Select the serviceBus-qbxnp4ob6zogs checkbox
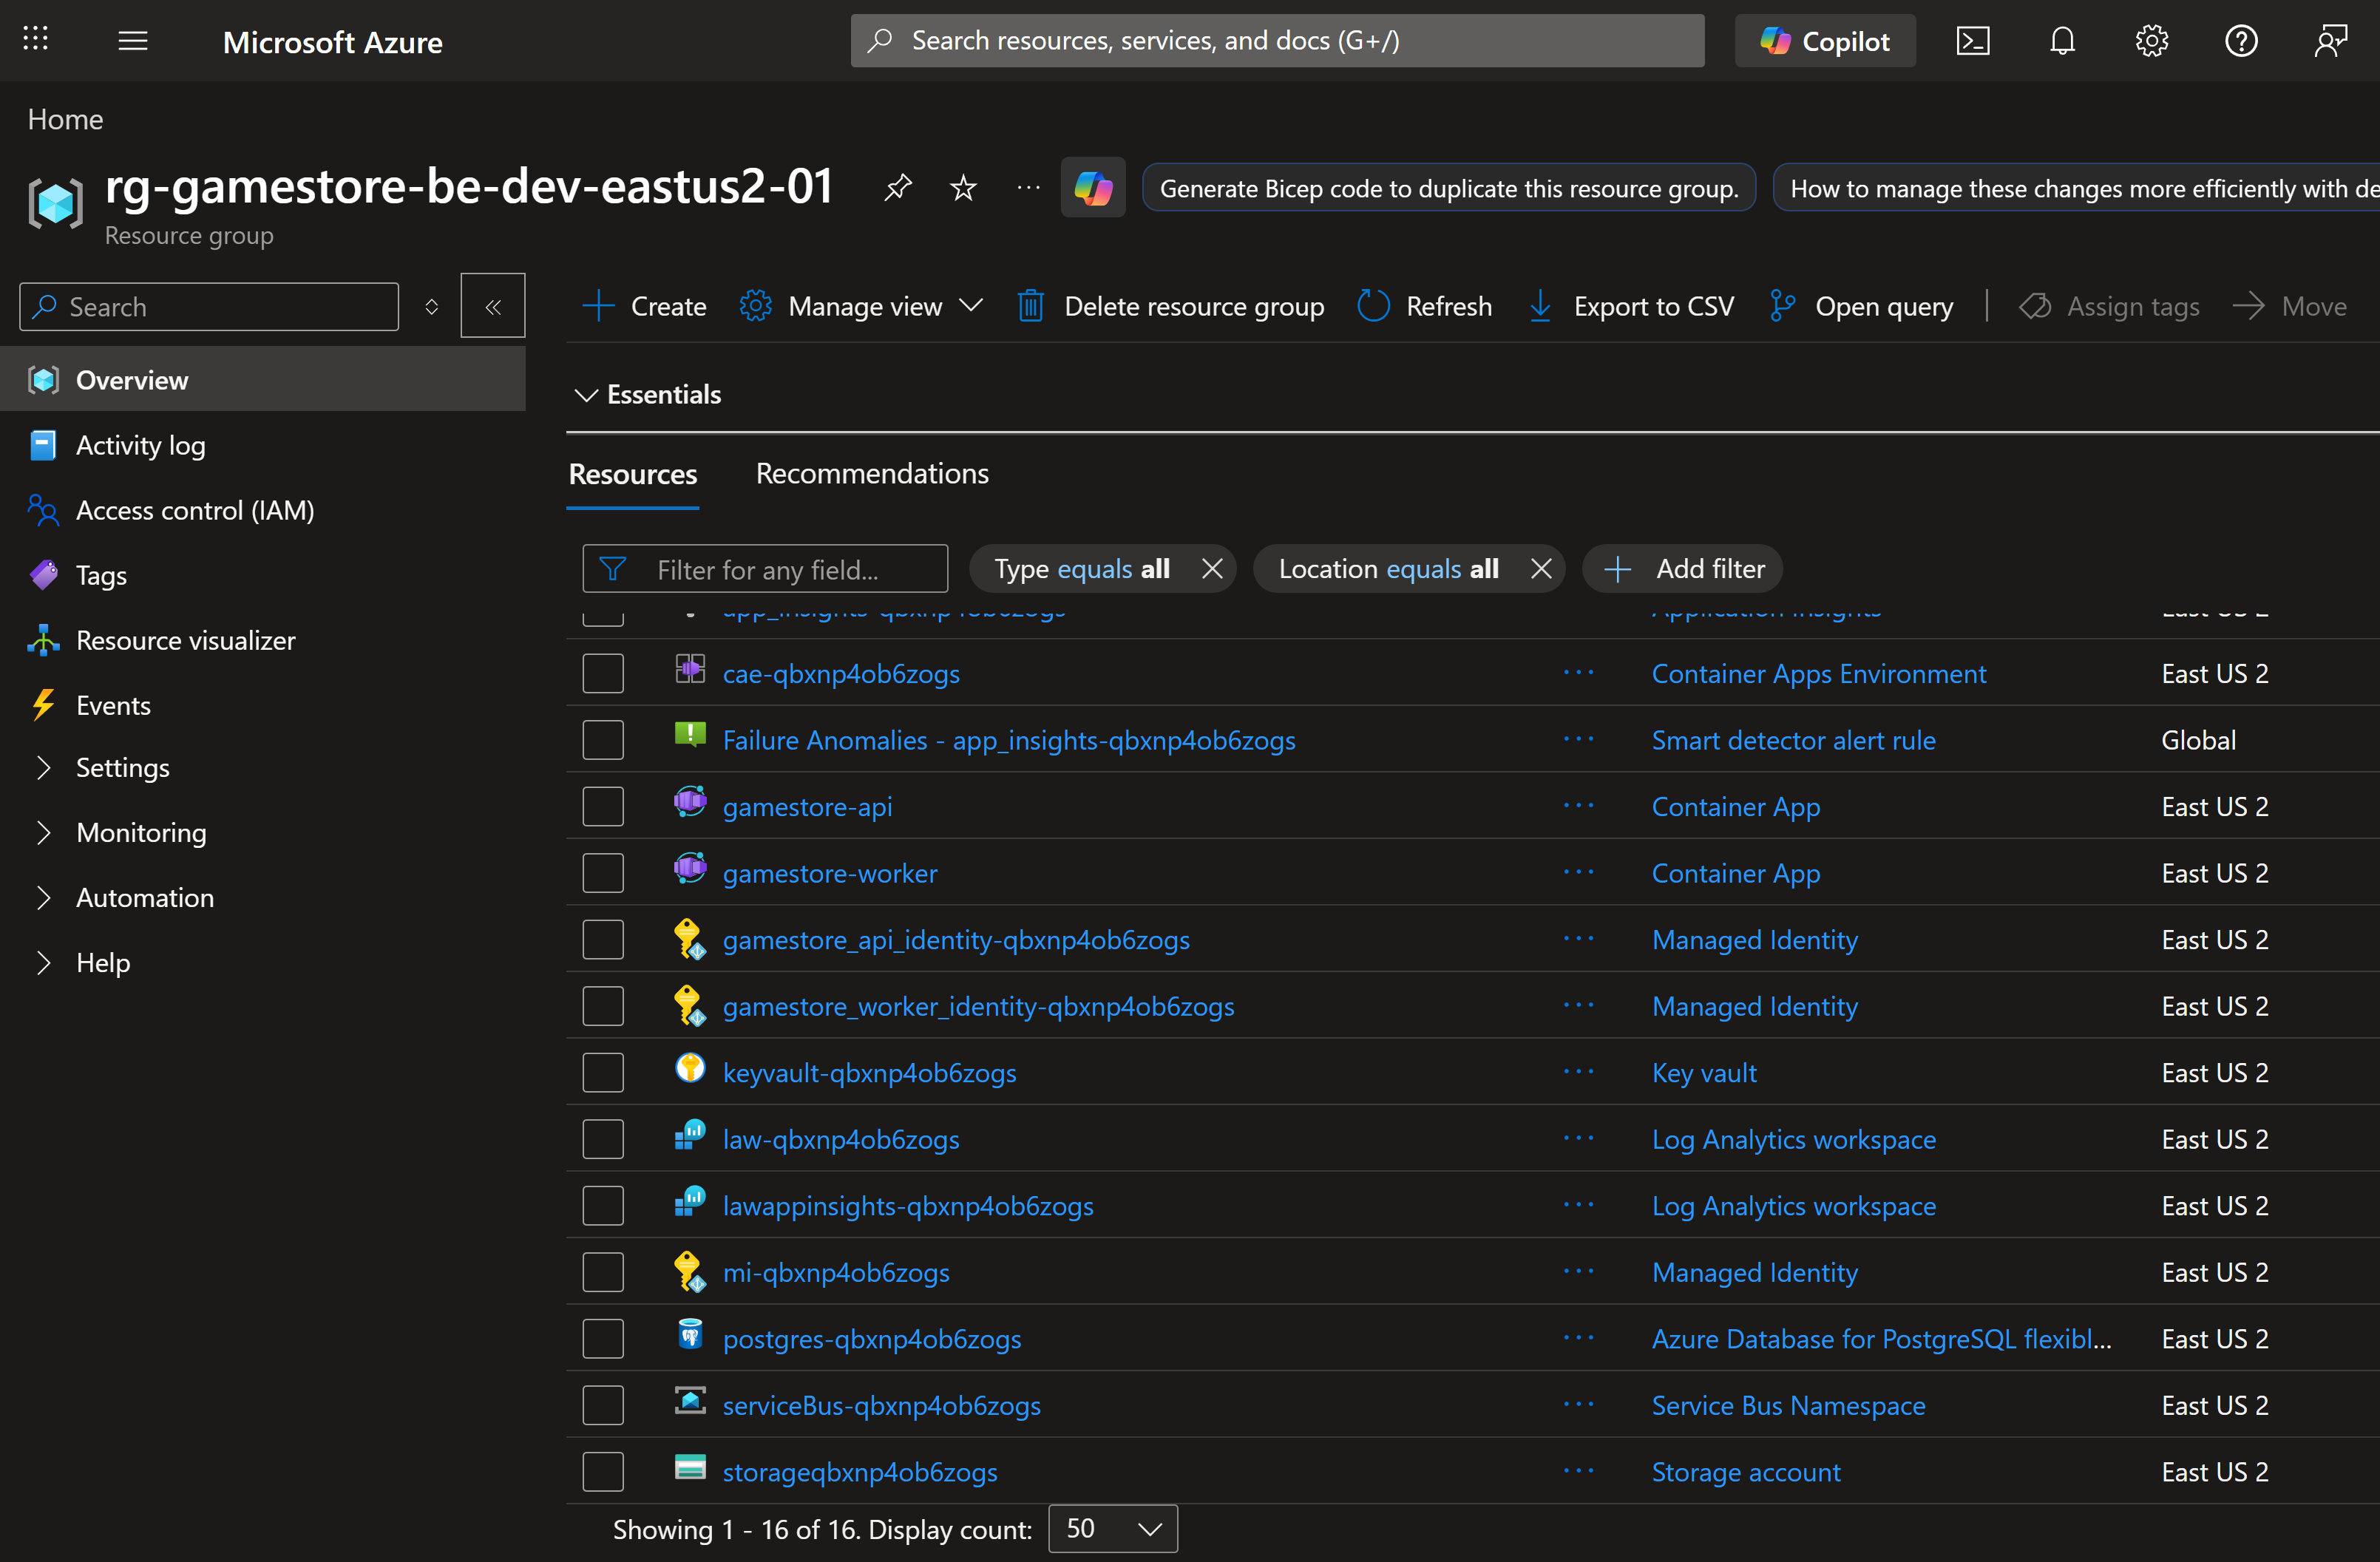Screen dimensions: 2380x1562 tap(603, 1405)
